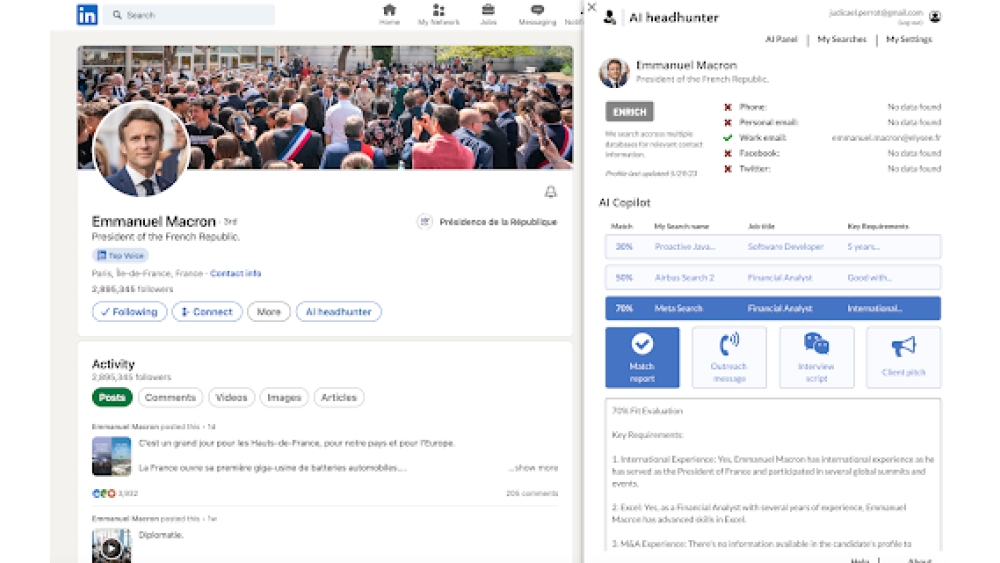1000x563 pixels.
Task: Click the Top Voice badge
Action: [x=121, y=256]
